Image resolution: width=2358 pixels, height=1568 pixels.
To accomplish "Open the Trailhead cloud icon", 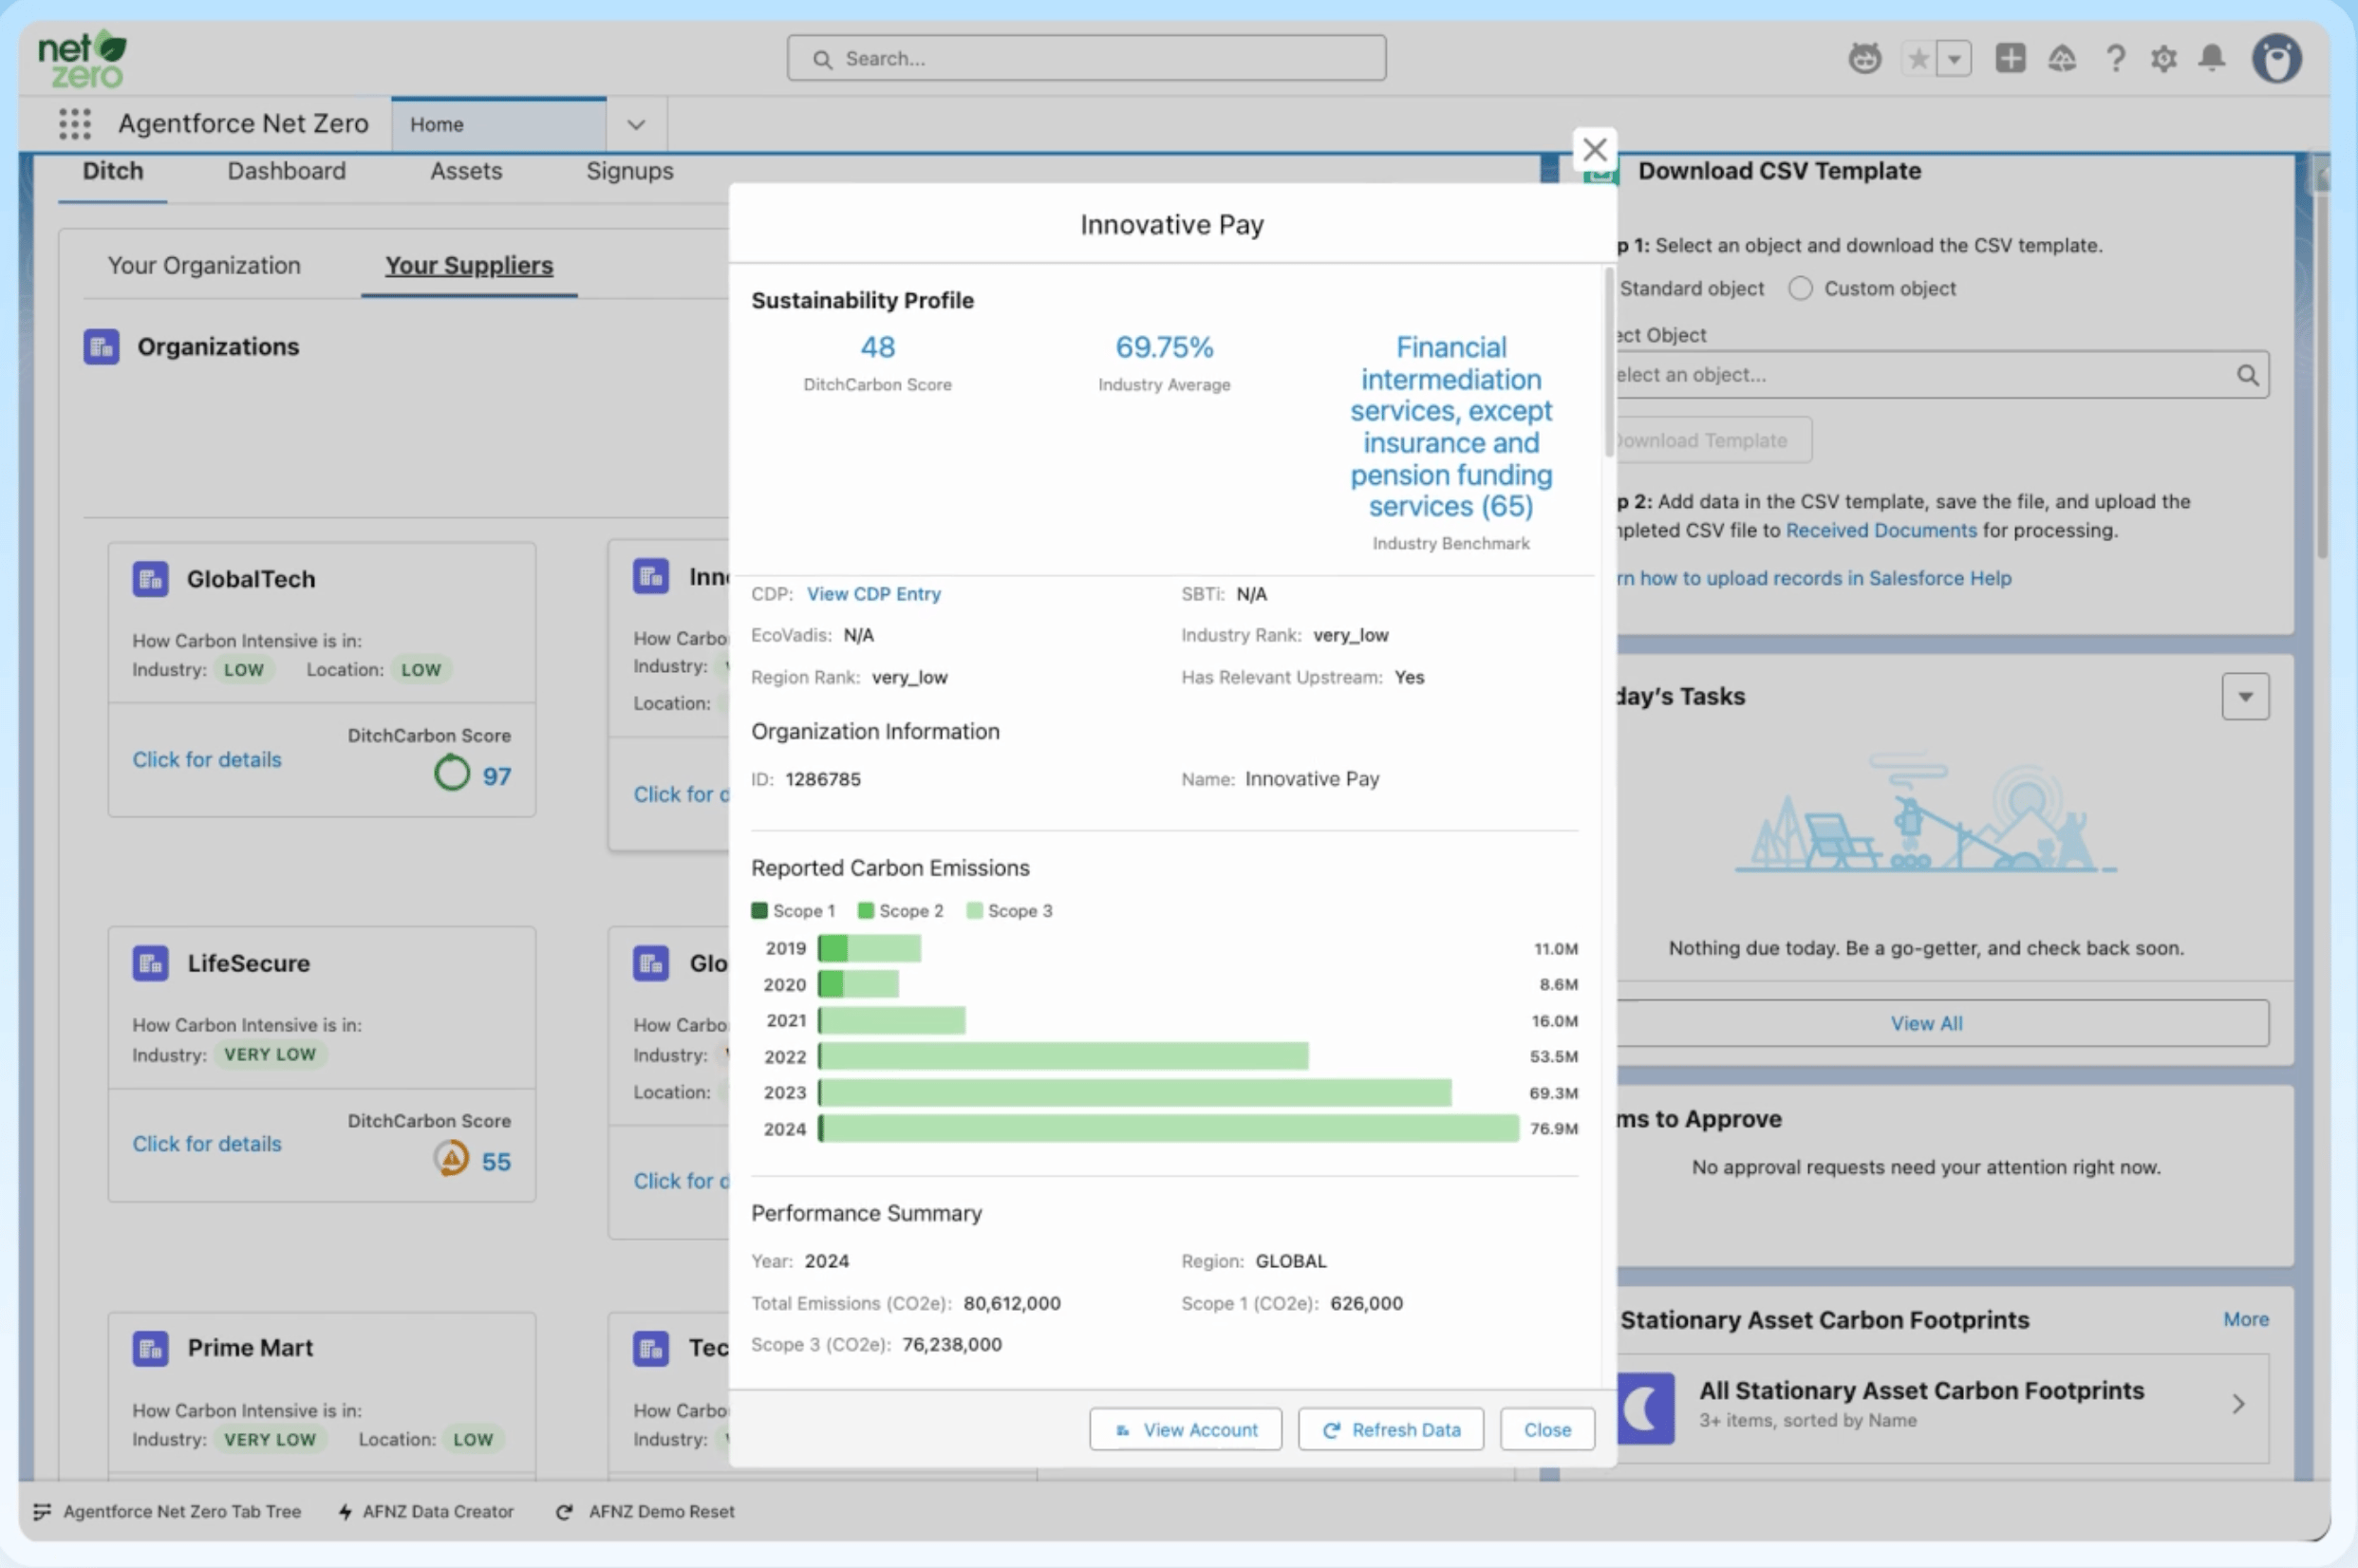I will point(2062,58).
